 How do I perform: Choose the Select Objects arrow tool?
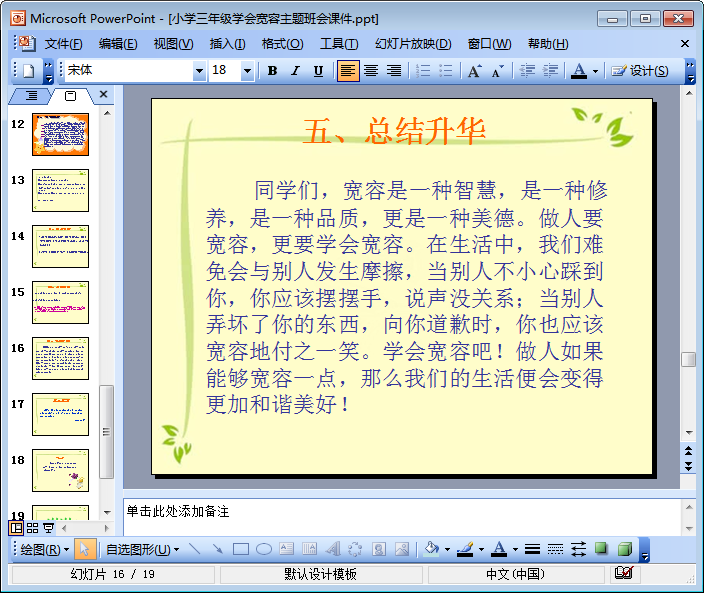point(85,549)
